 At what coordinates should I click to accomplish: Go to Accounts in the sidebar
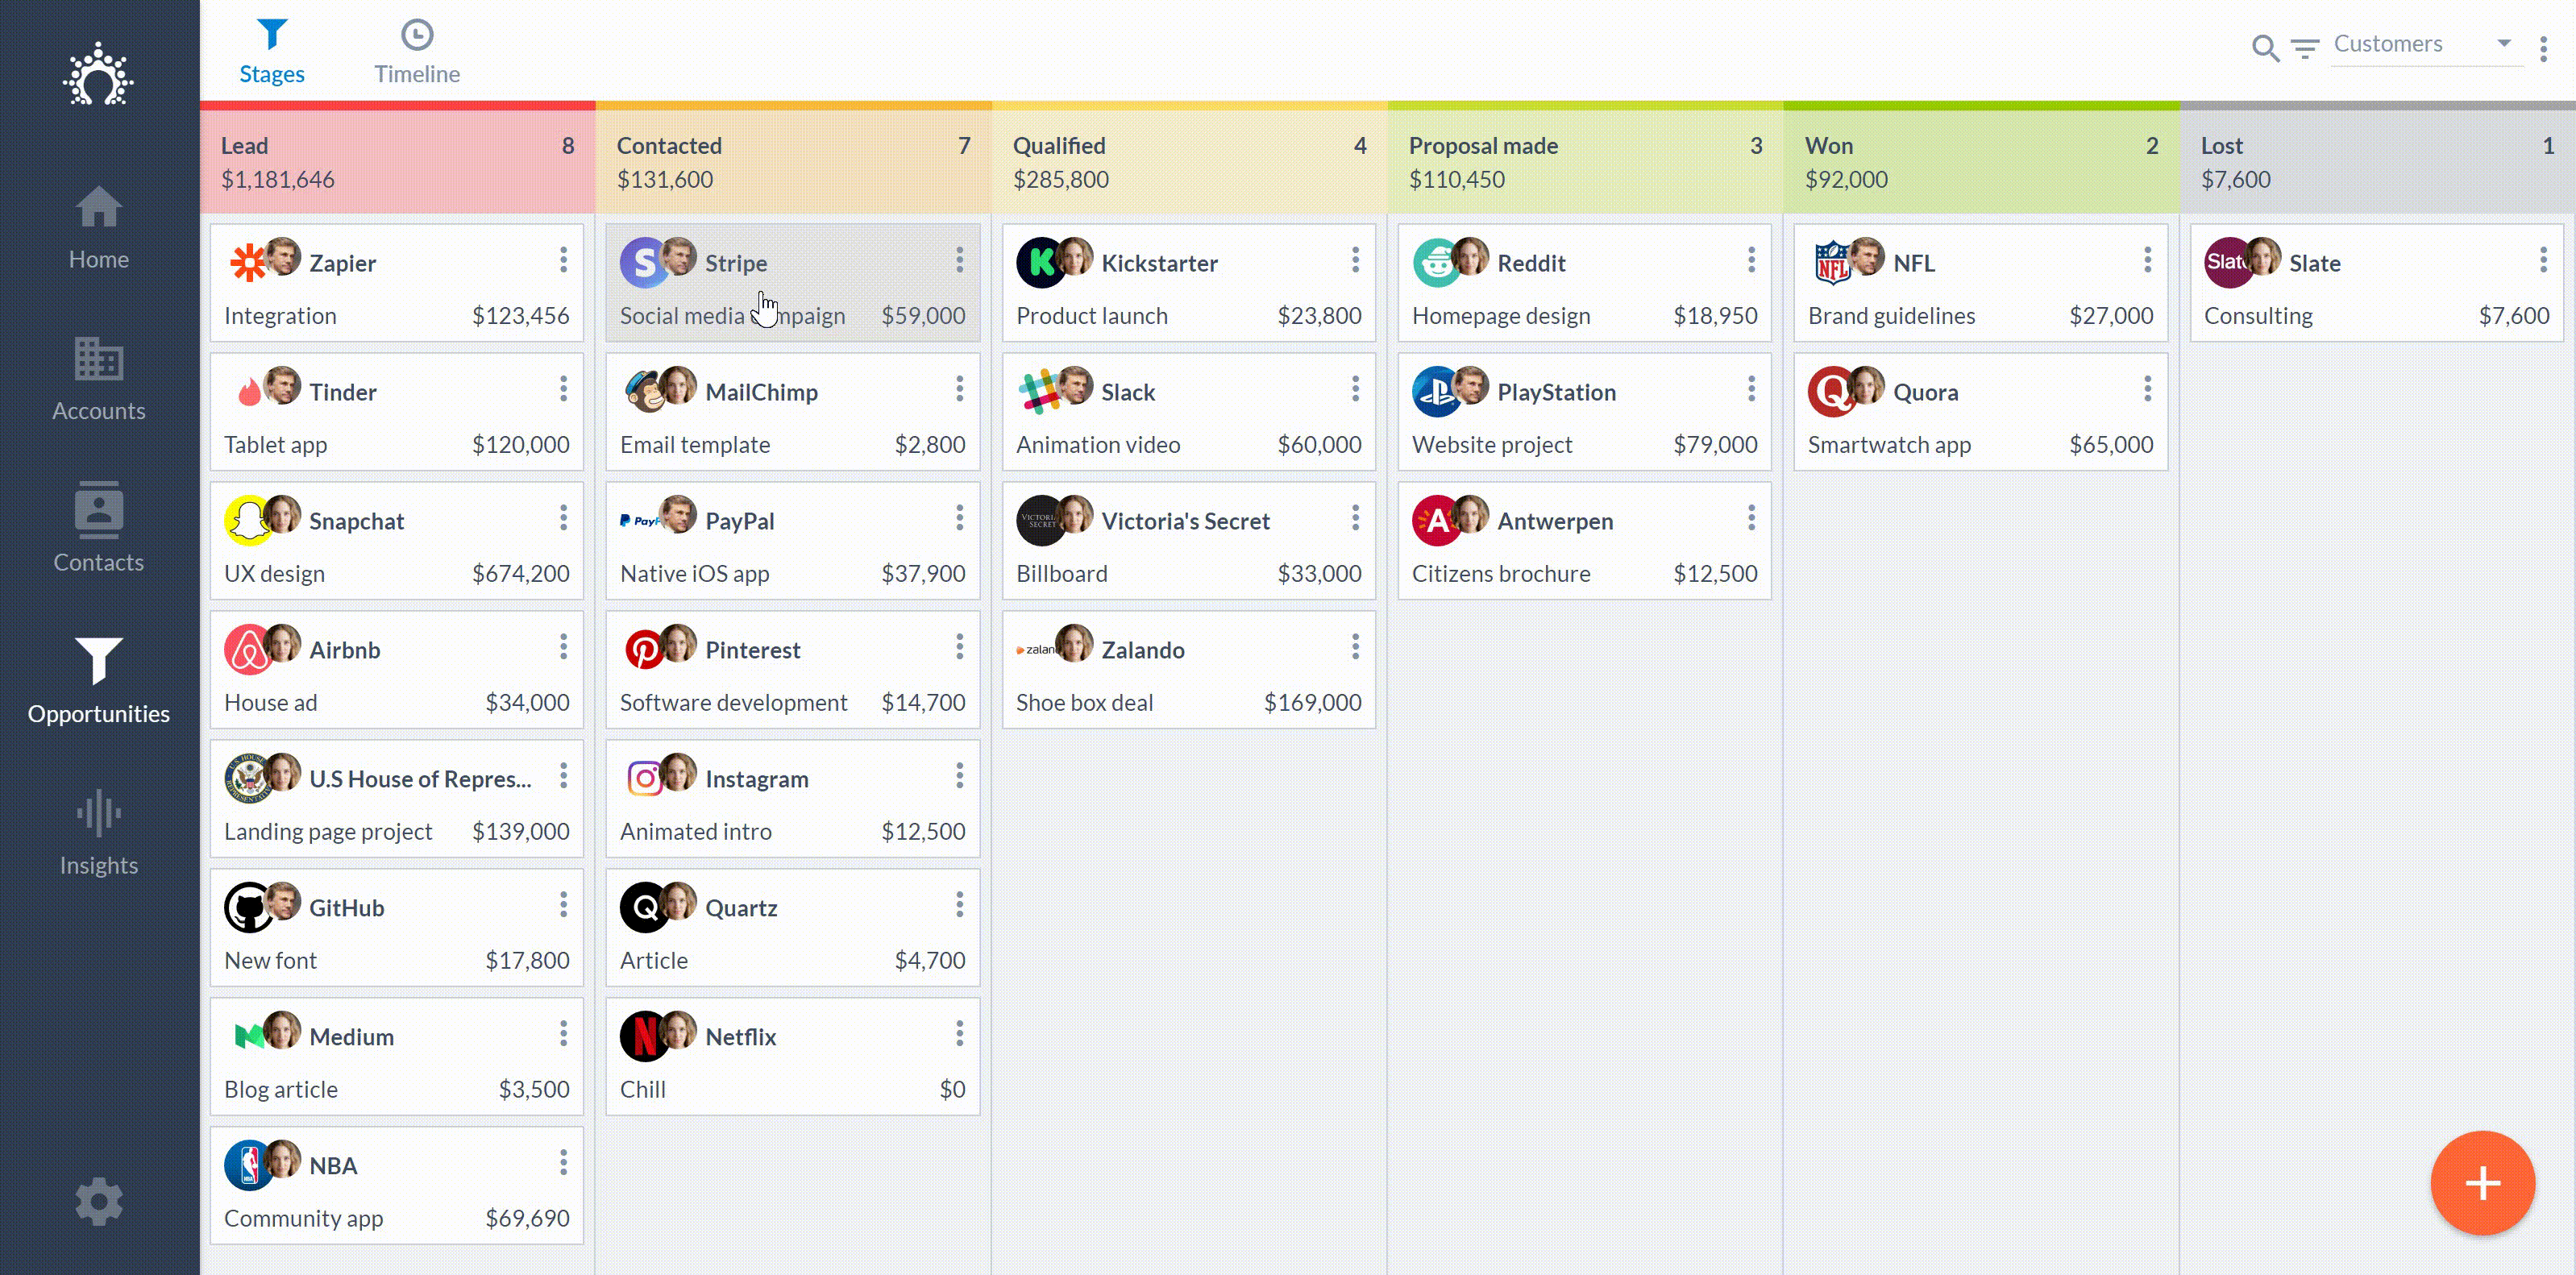point(98,379)
